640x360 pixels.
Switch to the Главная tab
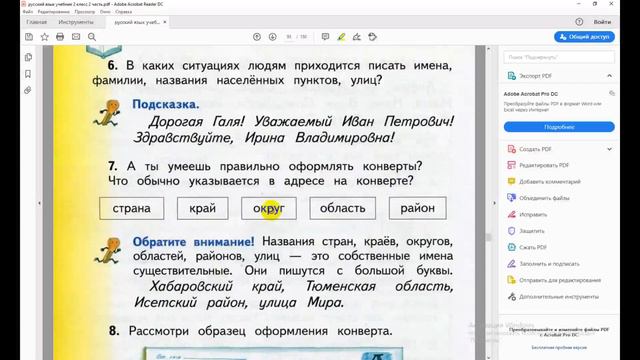pos(36,22)
